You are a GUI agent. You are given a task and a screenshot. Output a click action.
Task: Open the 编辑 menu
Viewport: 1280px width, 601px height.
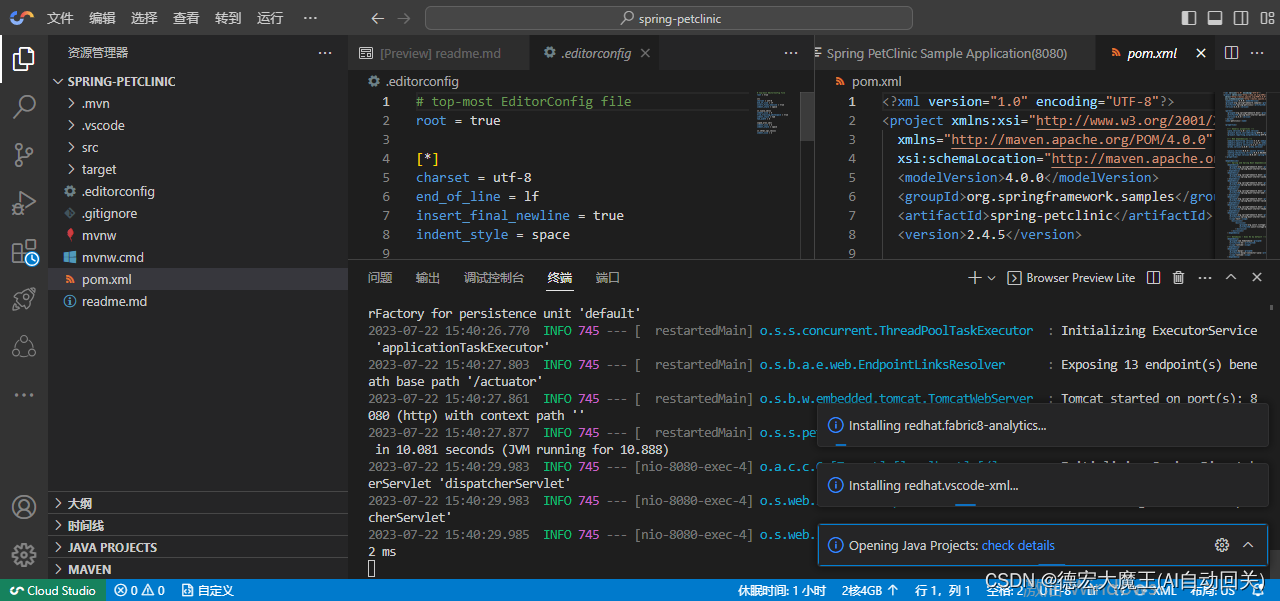(102, 18)
